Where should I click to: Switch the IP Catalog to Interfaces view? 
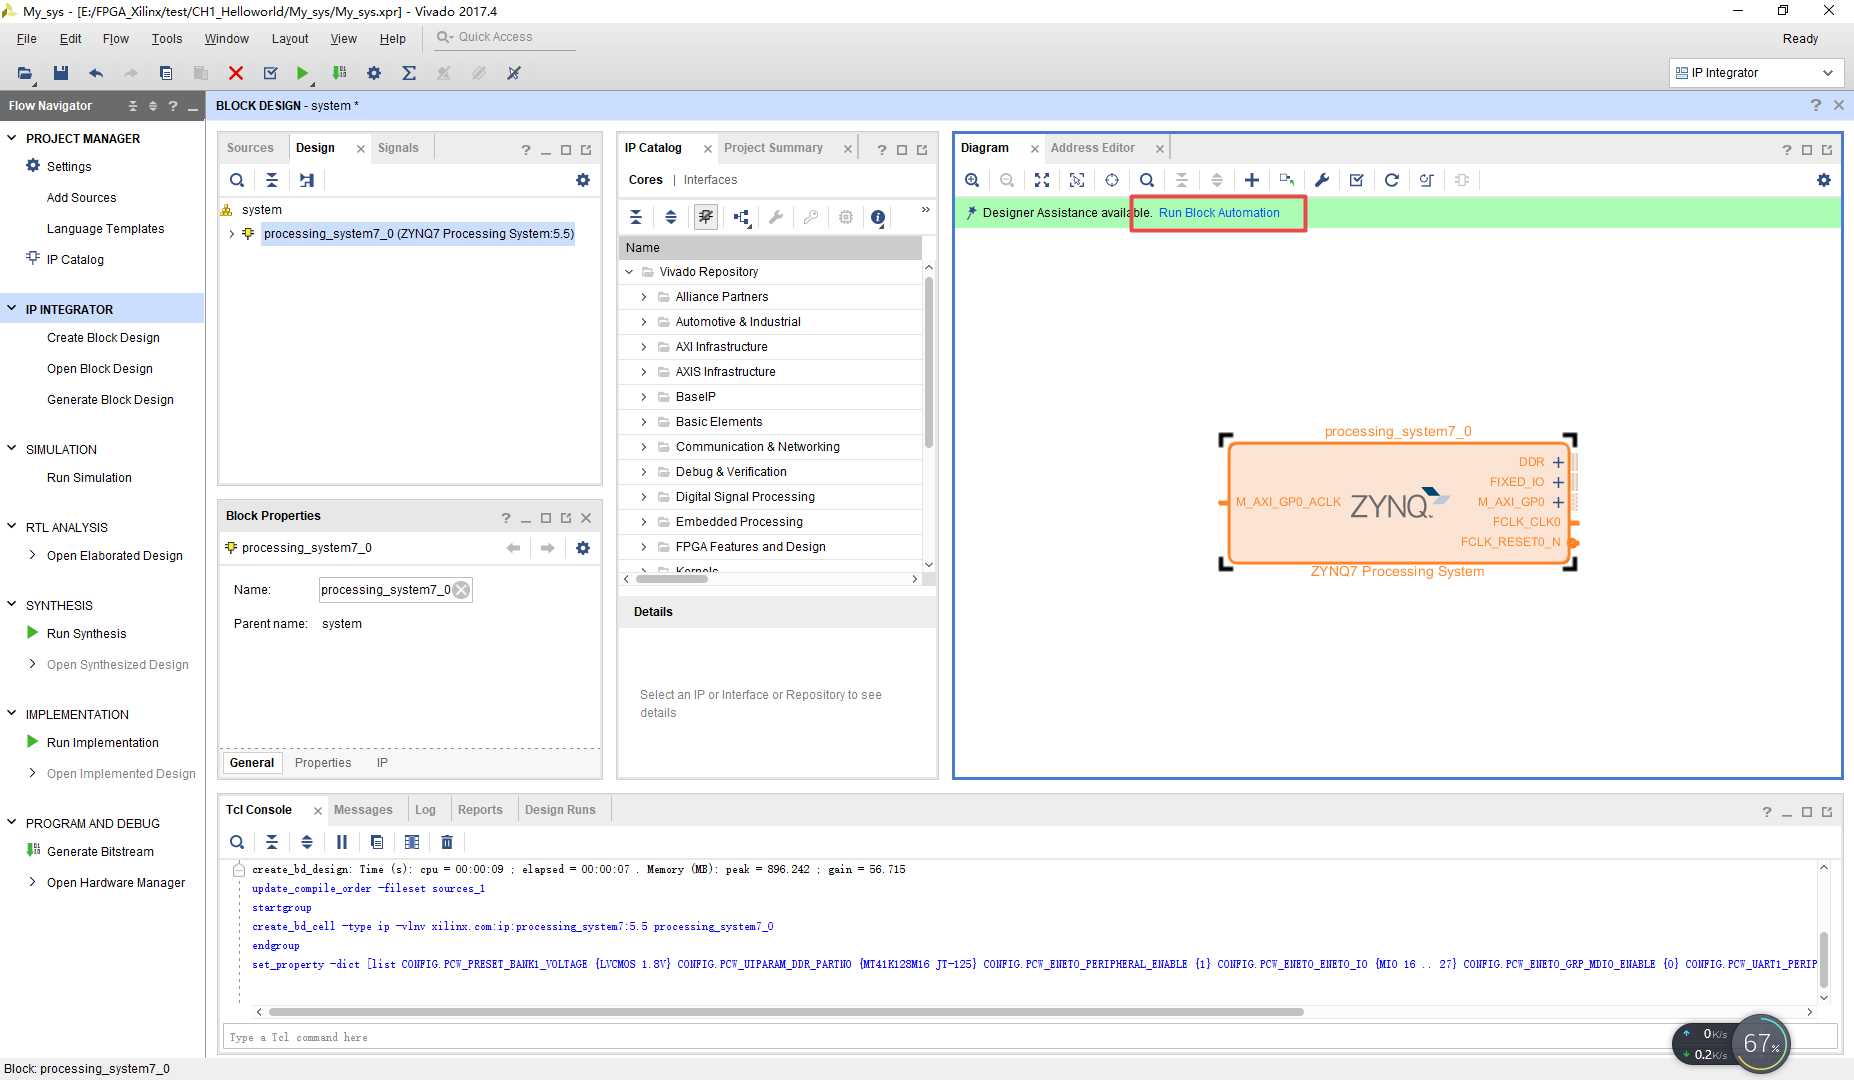[710, 180]
